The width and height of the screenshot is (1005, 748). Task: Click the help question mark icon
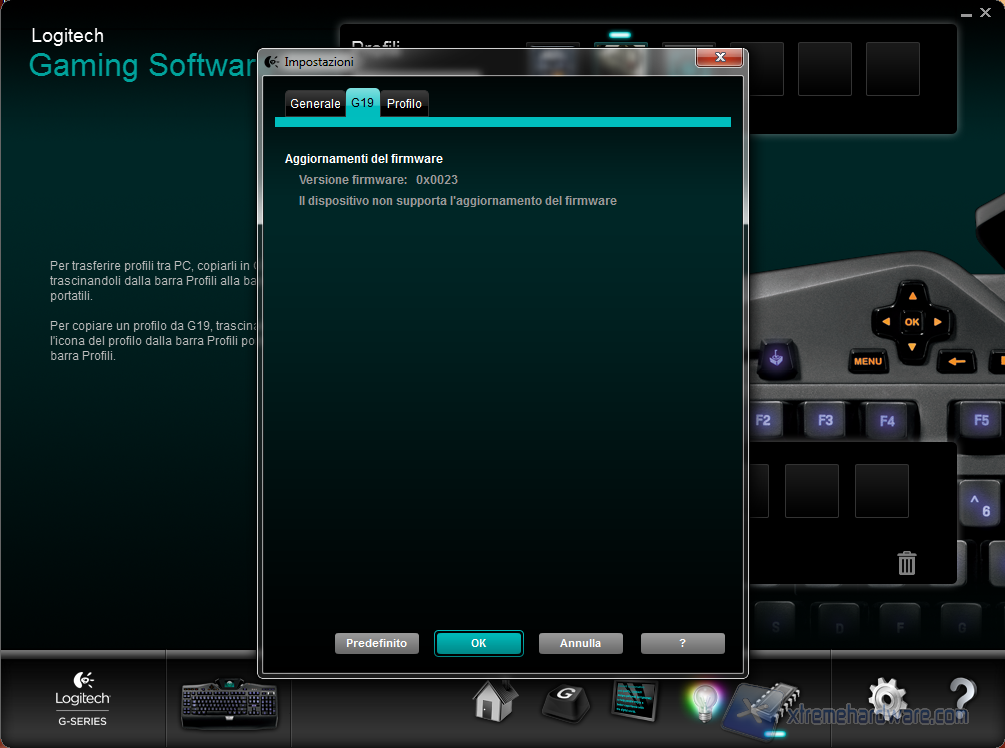tap(961, 698)
